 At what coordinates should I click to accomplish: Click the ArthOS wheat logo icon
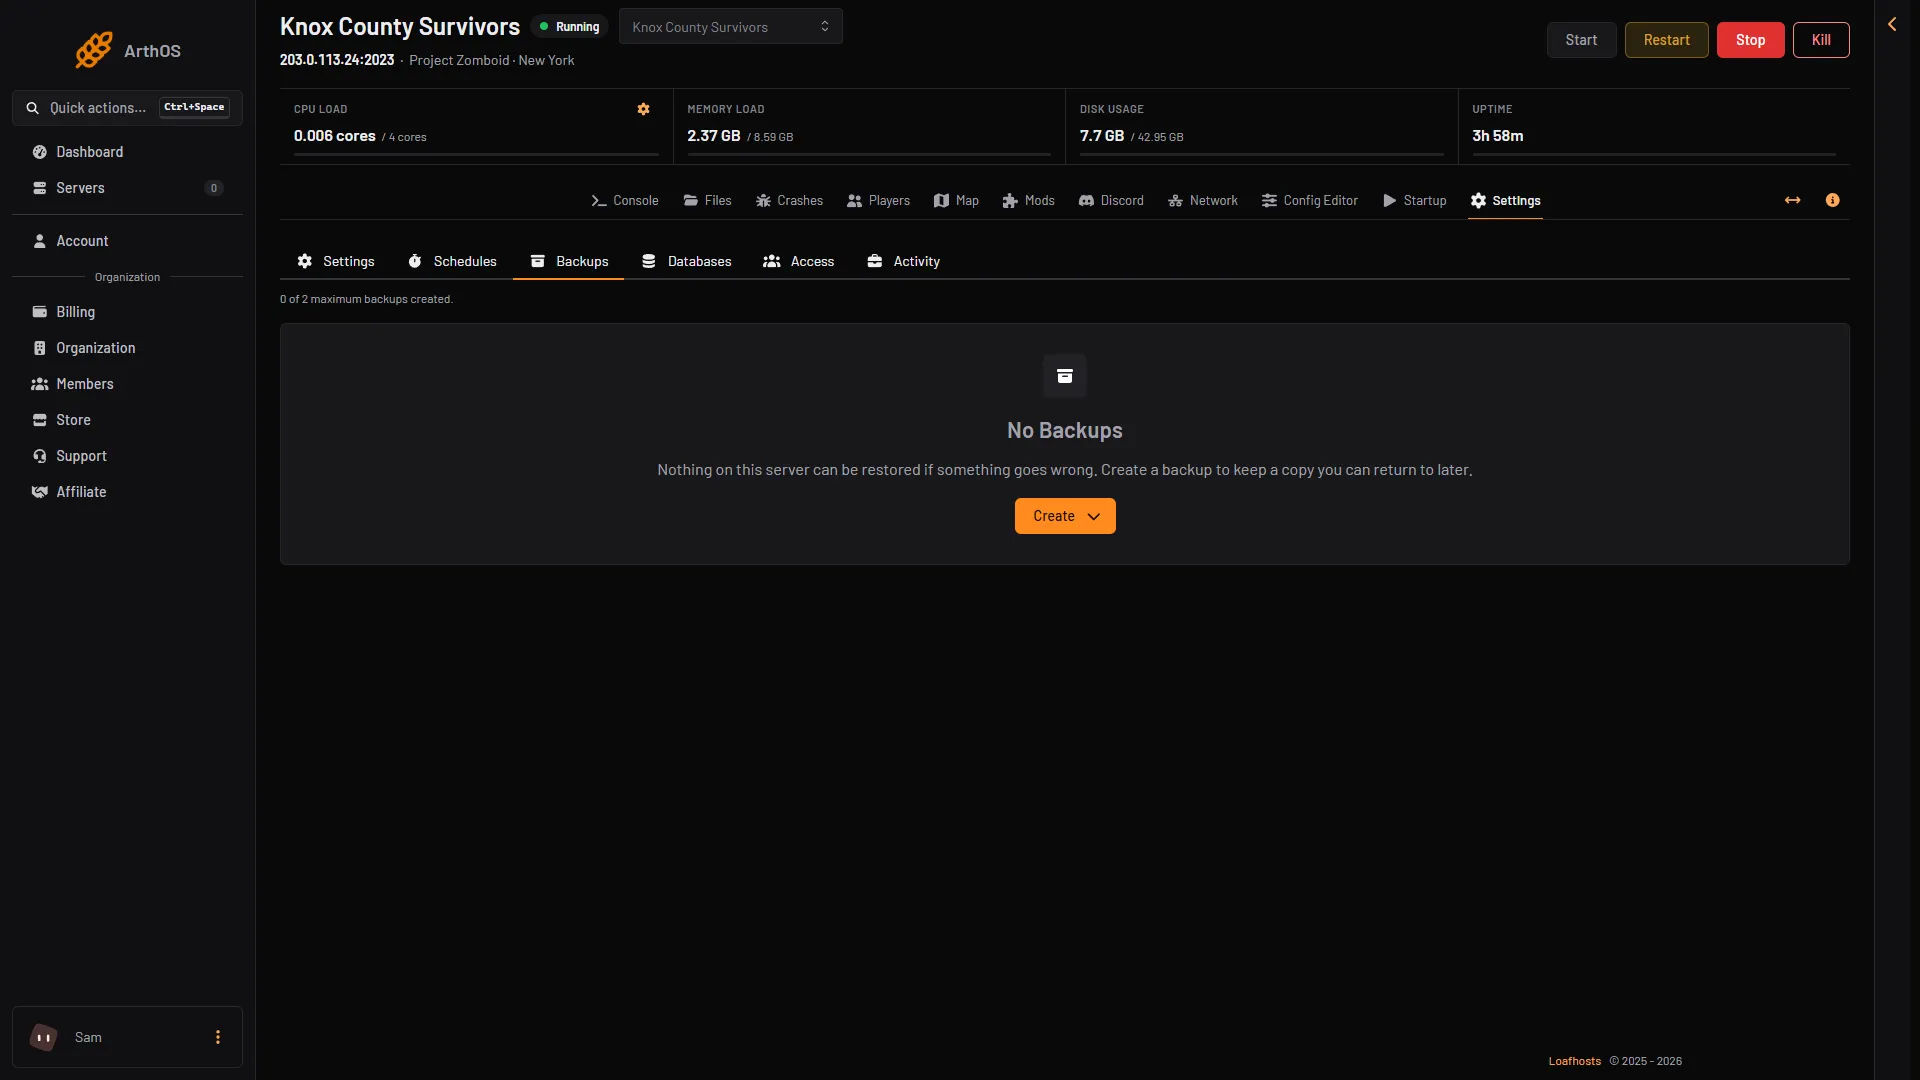click(x=94, y=50)
